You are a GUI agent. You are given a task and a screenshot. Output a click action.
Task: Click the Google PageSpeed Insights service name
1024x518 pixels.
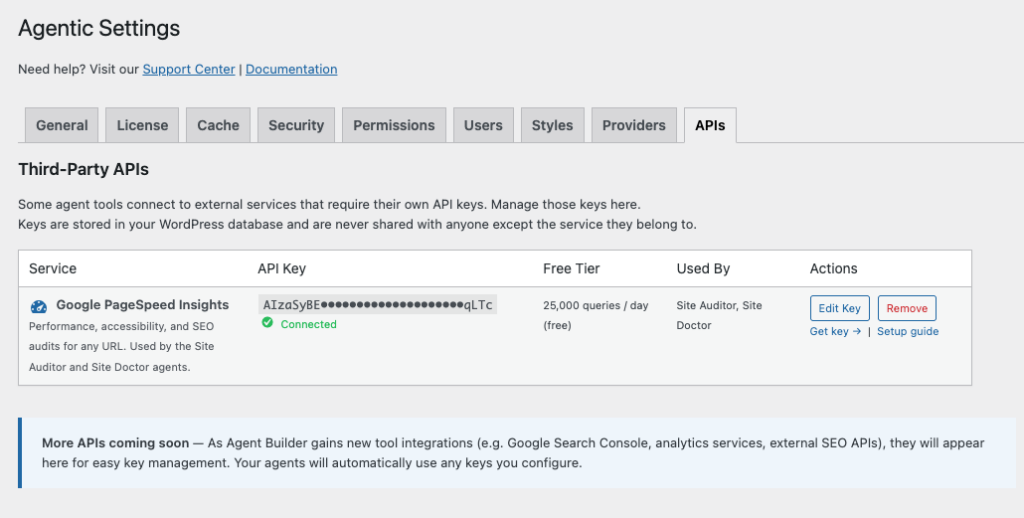tap(142, 304)
